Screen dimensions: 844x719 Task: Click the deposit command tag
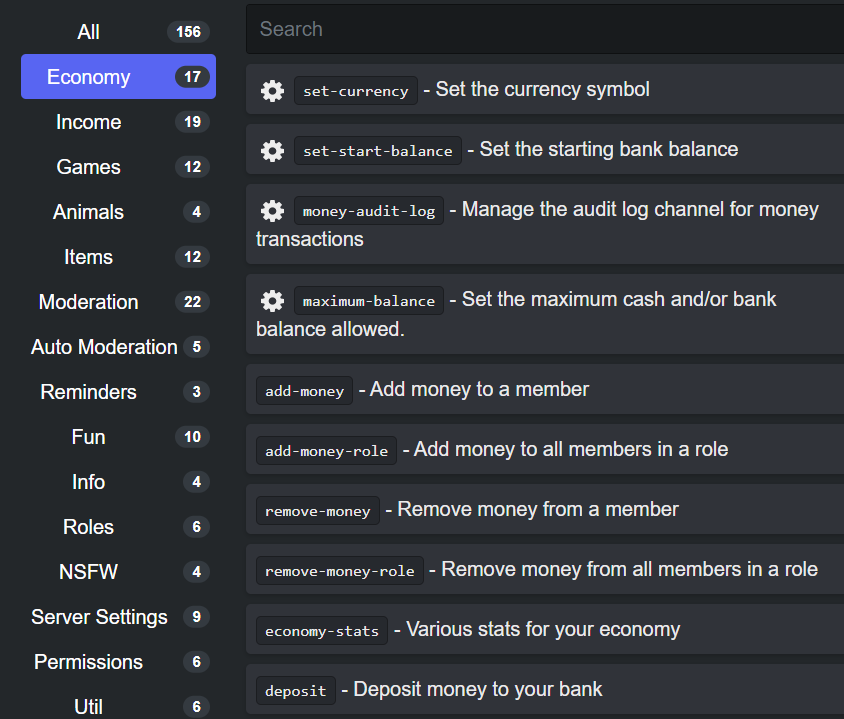click(x=296, y=690)
